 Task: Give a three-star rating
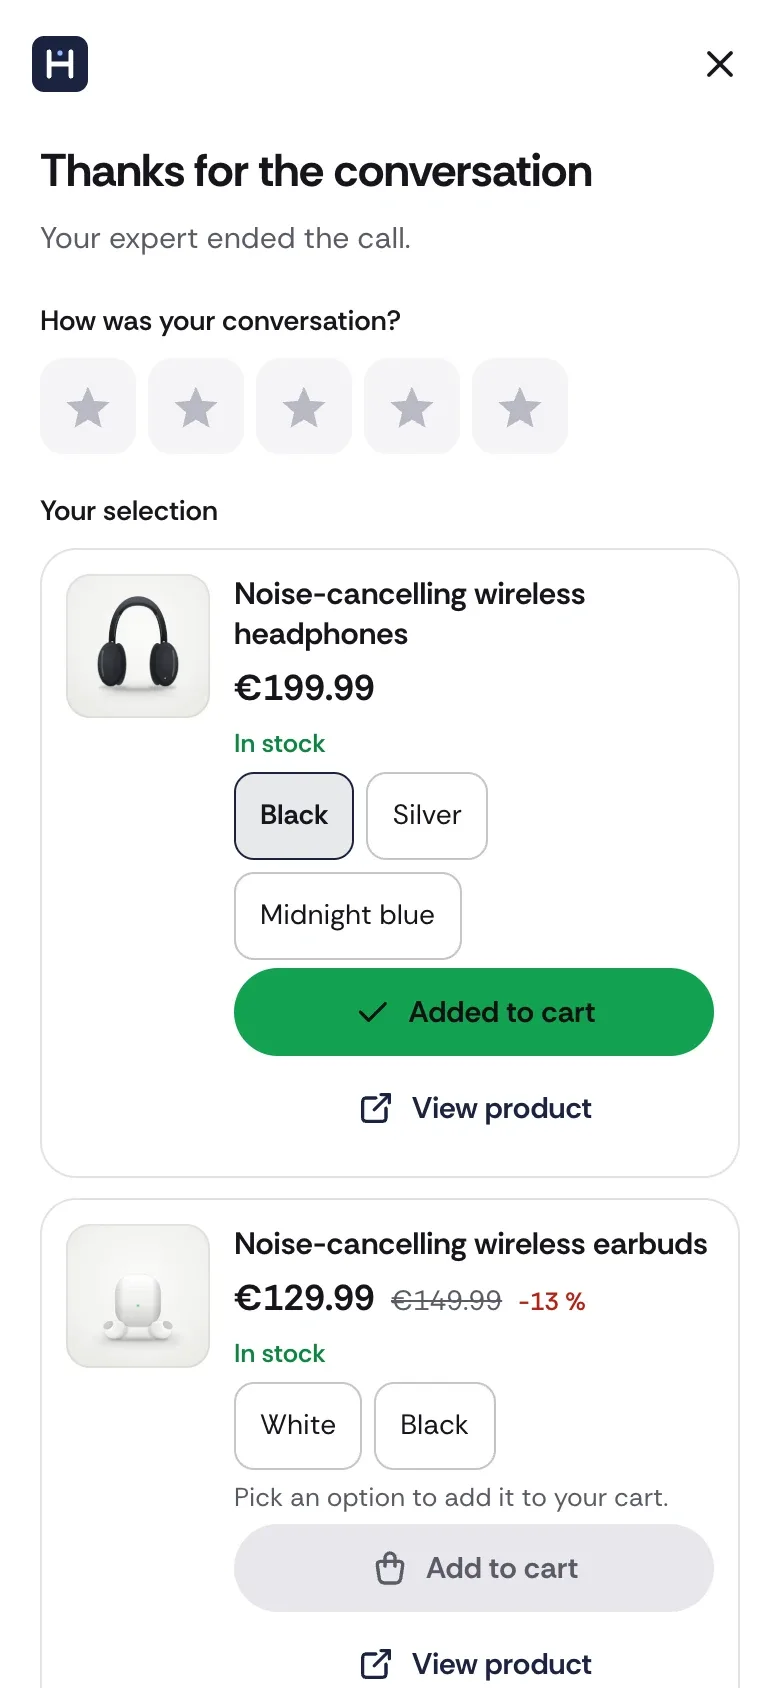click(x=304, y=406)
